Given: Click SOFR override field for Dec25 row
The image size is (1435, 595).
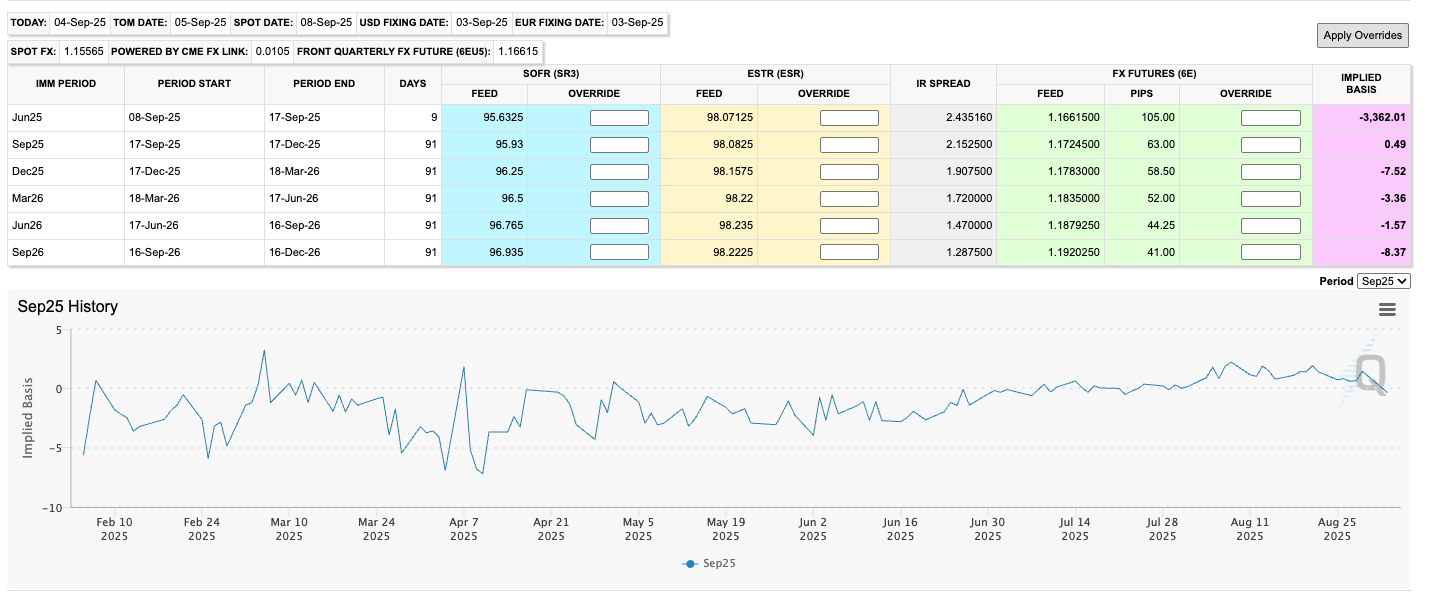Looking at the screenshot, I should pos(619,172).
